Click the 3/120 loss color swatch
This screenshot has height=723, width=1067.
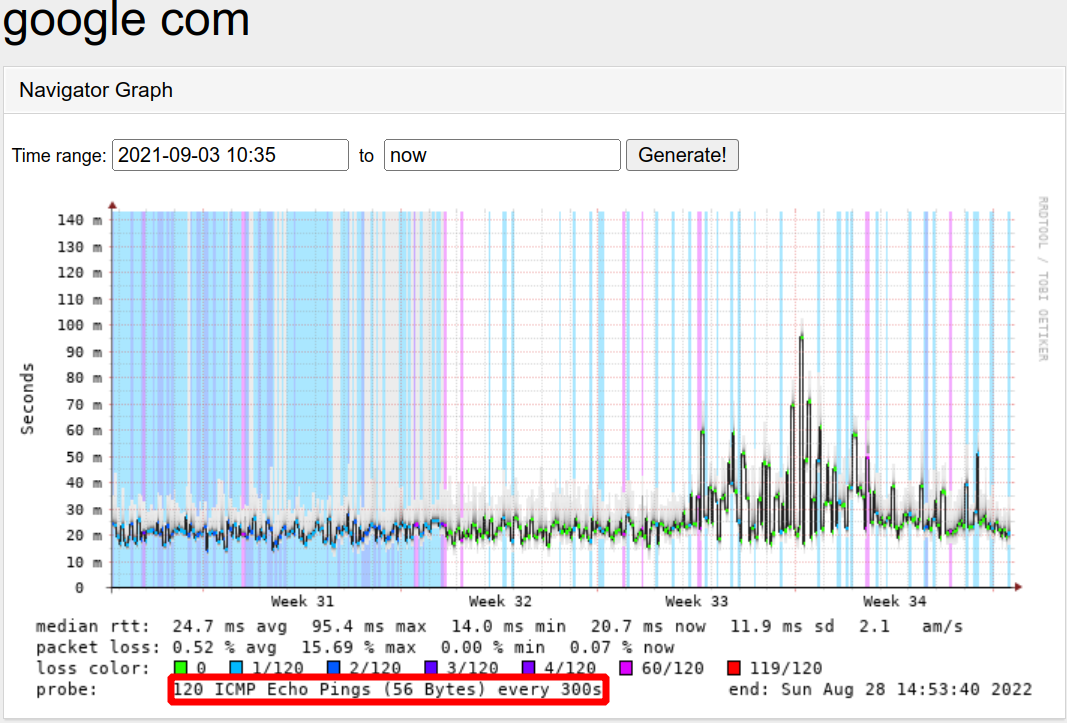pyautogui.click(x=431, y=668)
